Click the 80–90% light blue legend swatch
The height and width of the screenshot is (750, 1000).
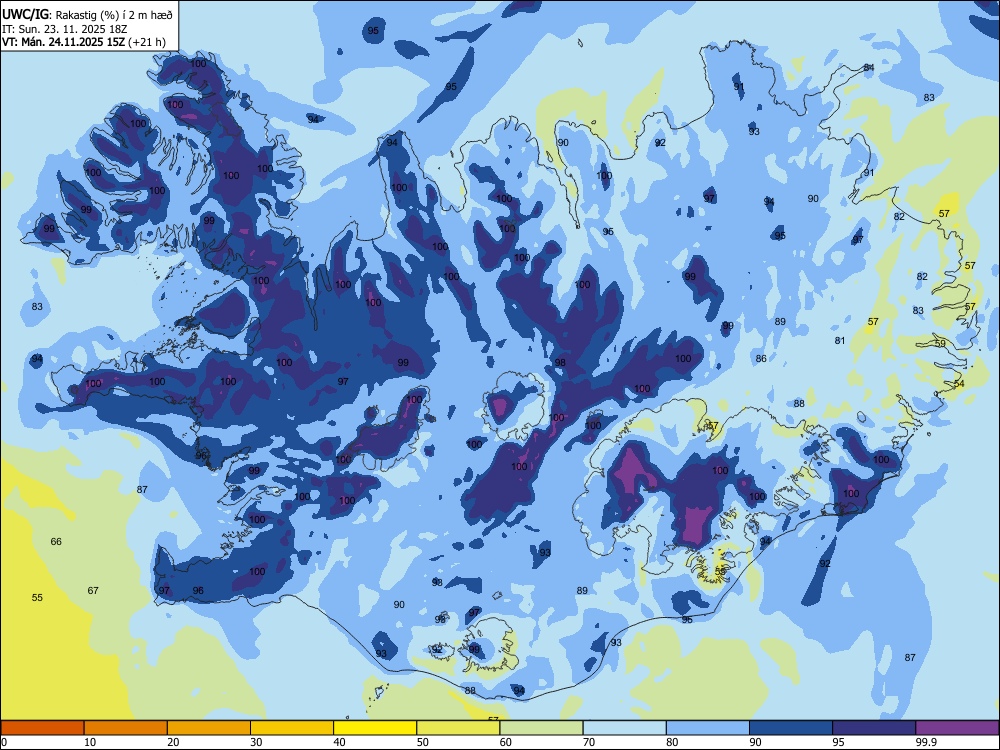tap(708, 728)
